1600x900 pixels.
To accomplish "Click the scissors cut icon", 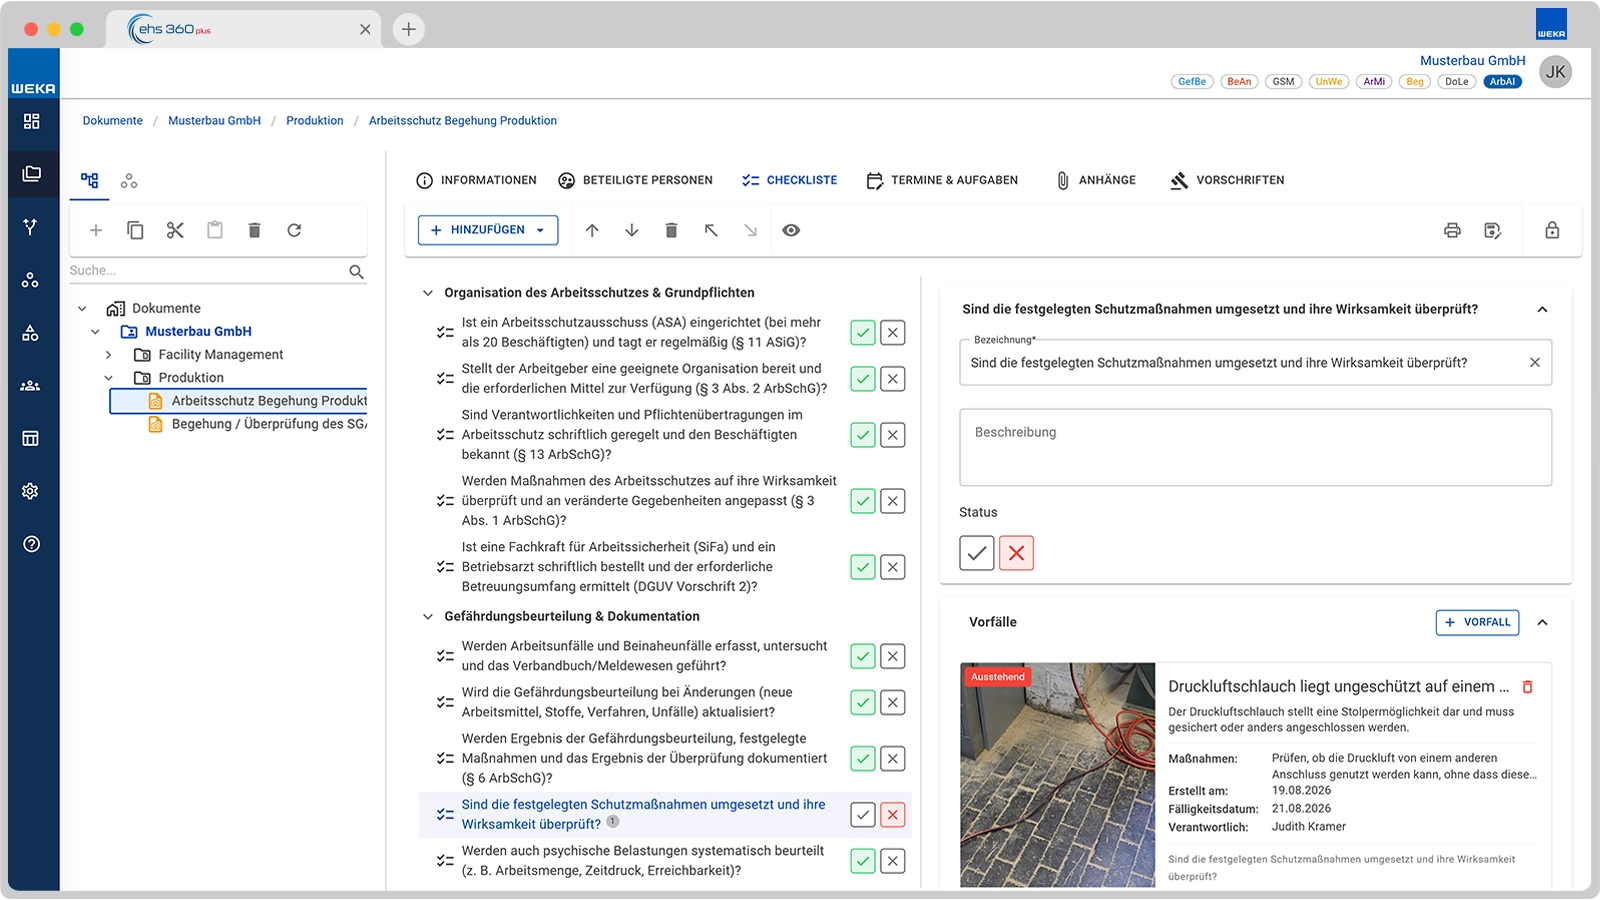I will [175, 230].
